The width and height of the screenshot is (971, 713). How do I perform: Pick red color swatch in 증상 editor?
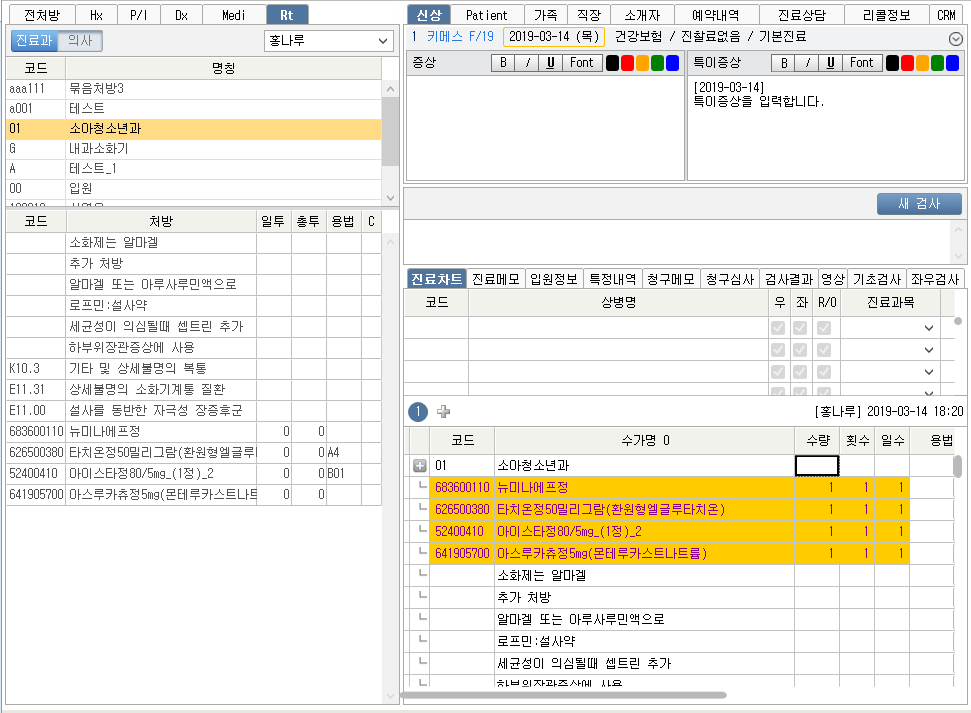[x=627, y=63]
